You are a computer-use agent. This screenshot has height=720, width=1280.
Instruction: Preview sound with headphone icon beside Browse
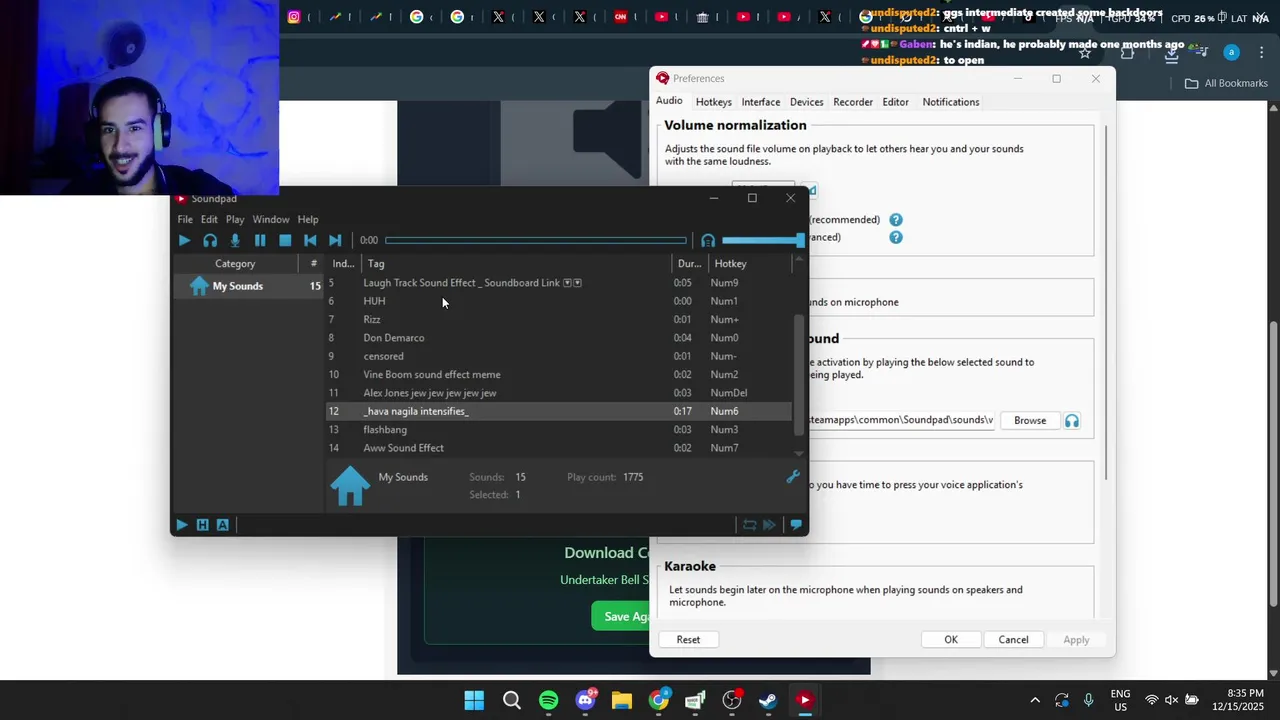click(x=1072, y=421)
